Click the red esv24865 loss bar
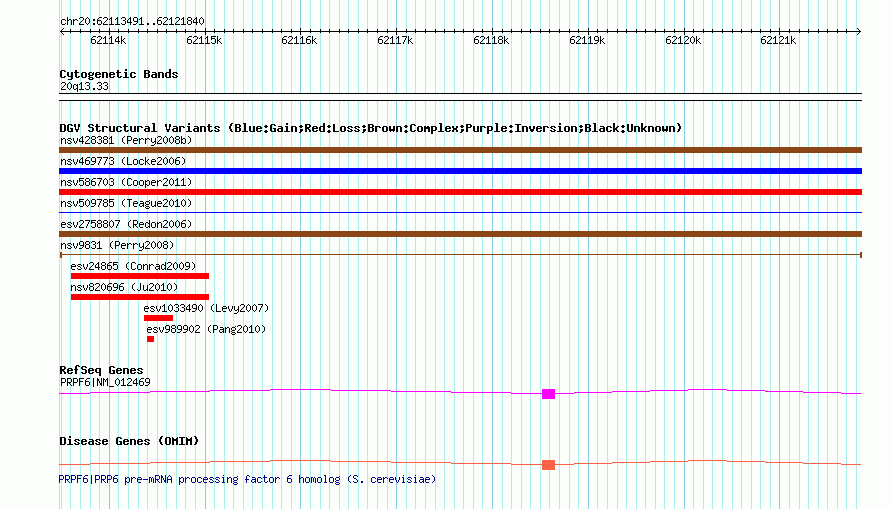The image size is (890, 509). (x=140, y=276)
